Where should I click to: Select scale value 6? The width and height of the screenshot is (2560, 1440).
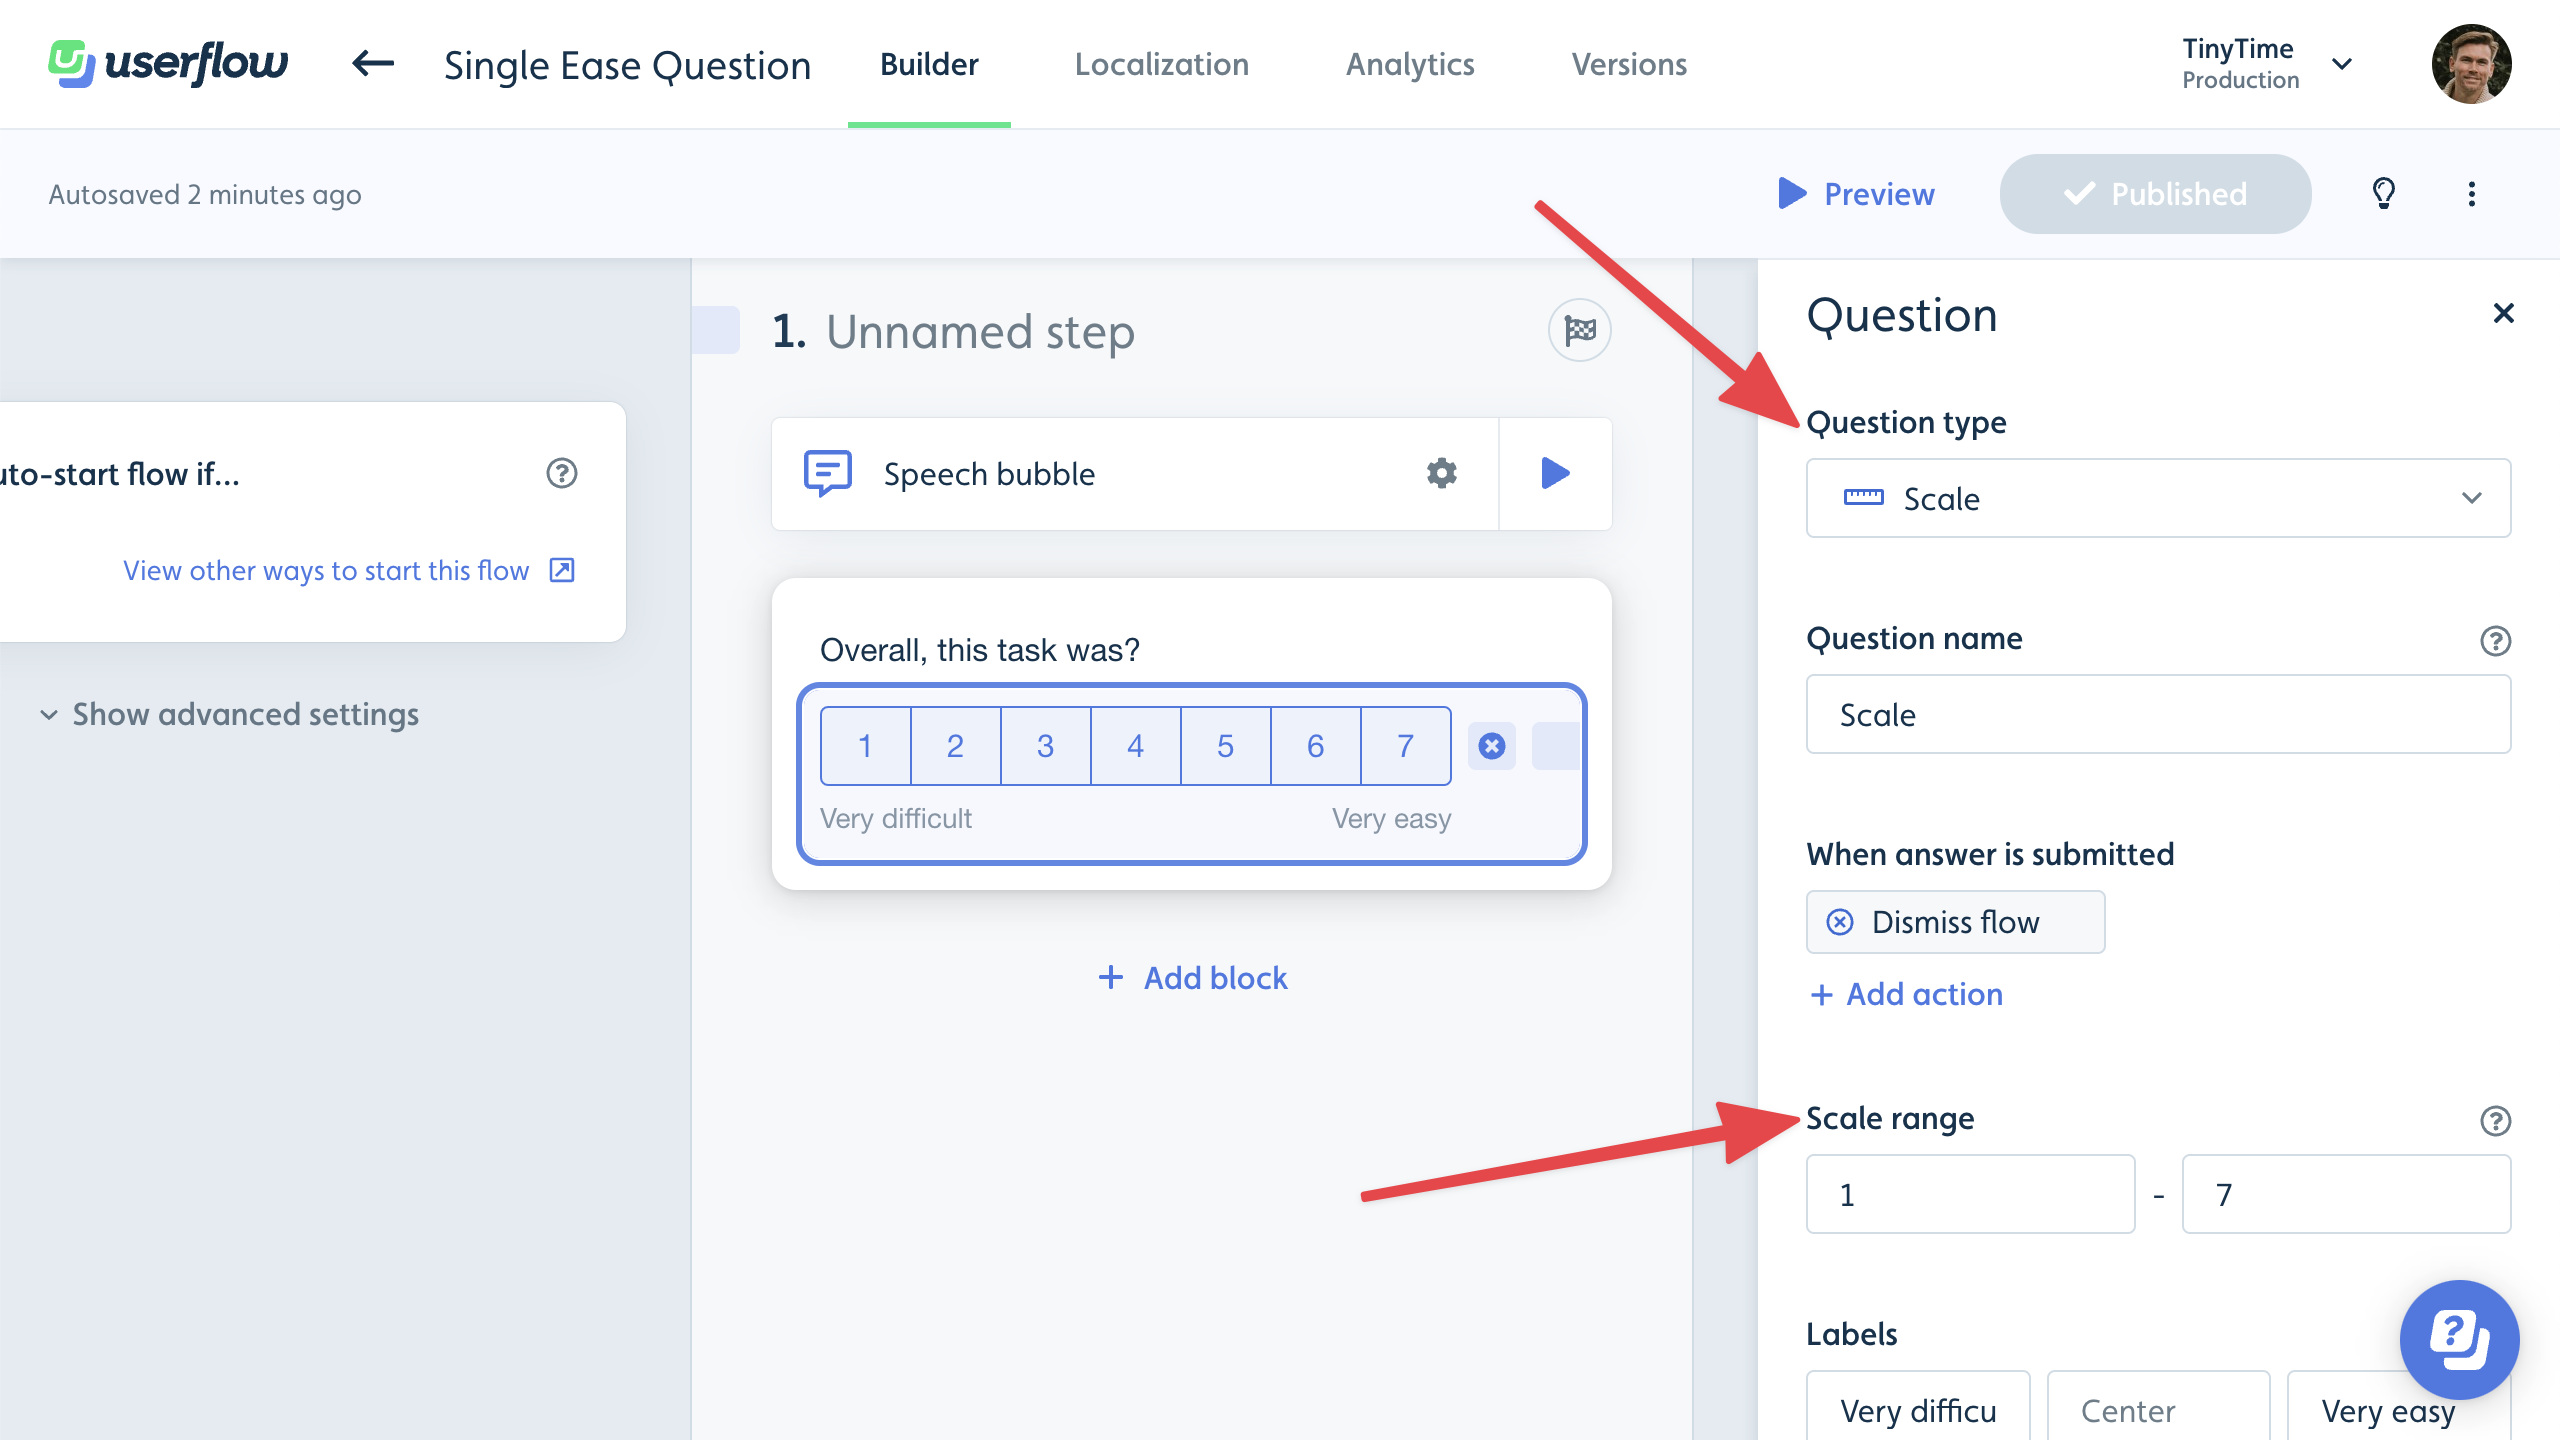(1315, 746)
